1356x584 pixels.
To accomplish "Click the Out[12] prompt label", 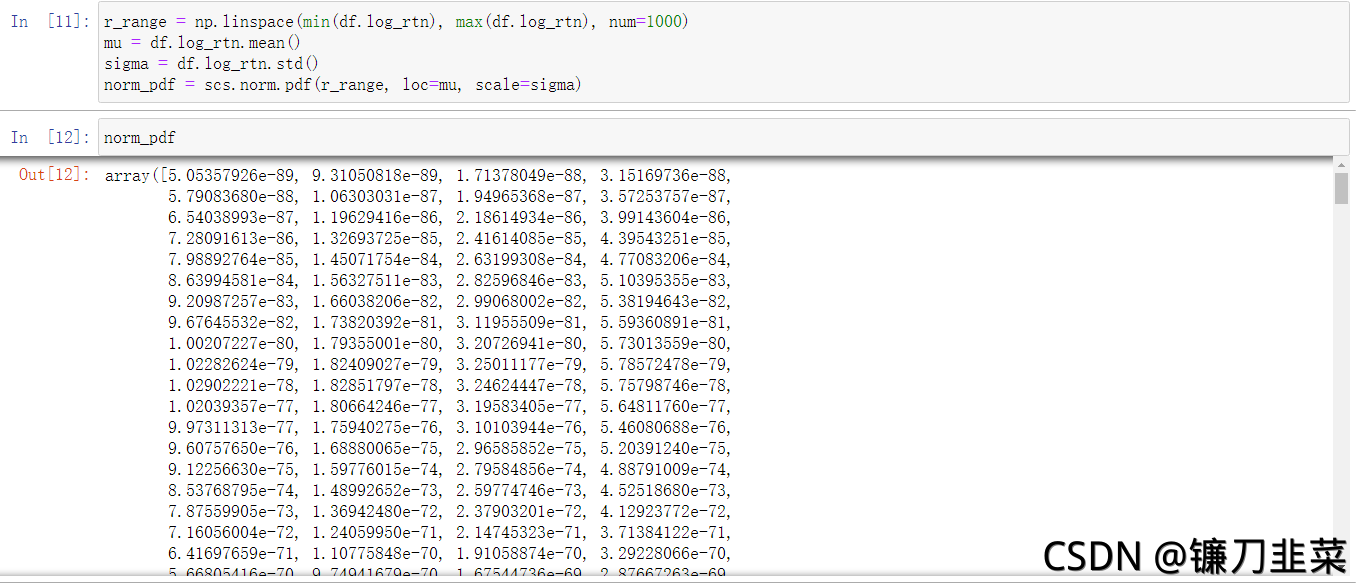I will click(54, 175).
